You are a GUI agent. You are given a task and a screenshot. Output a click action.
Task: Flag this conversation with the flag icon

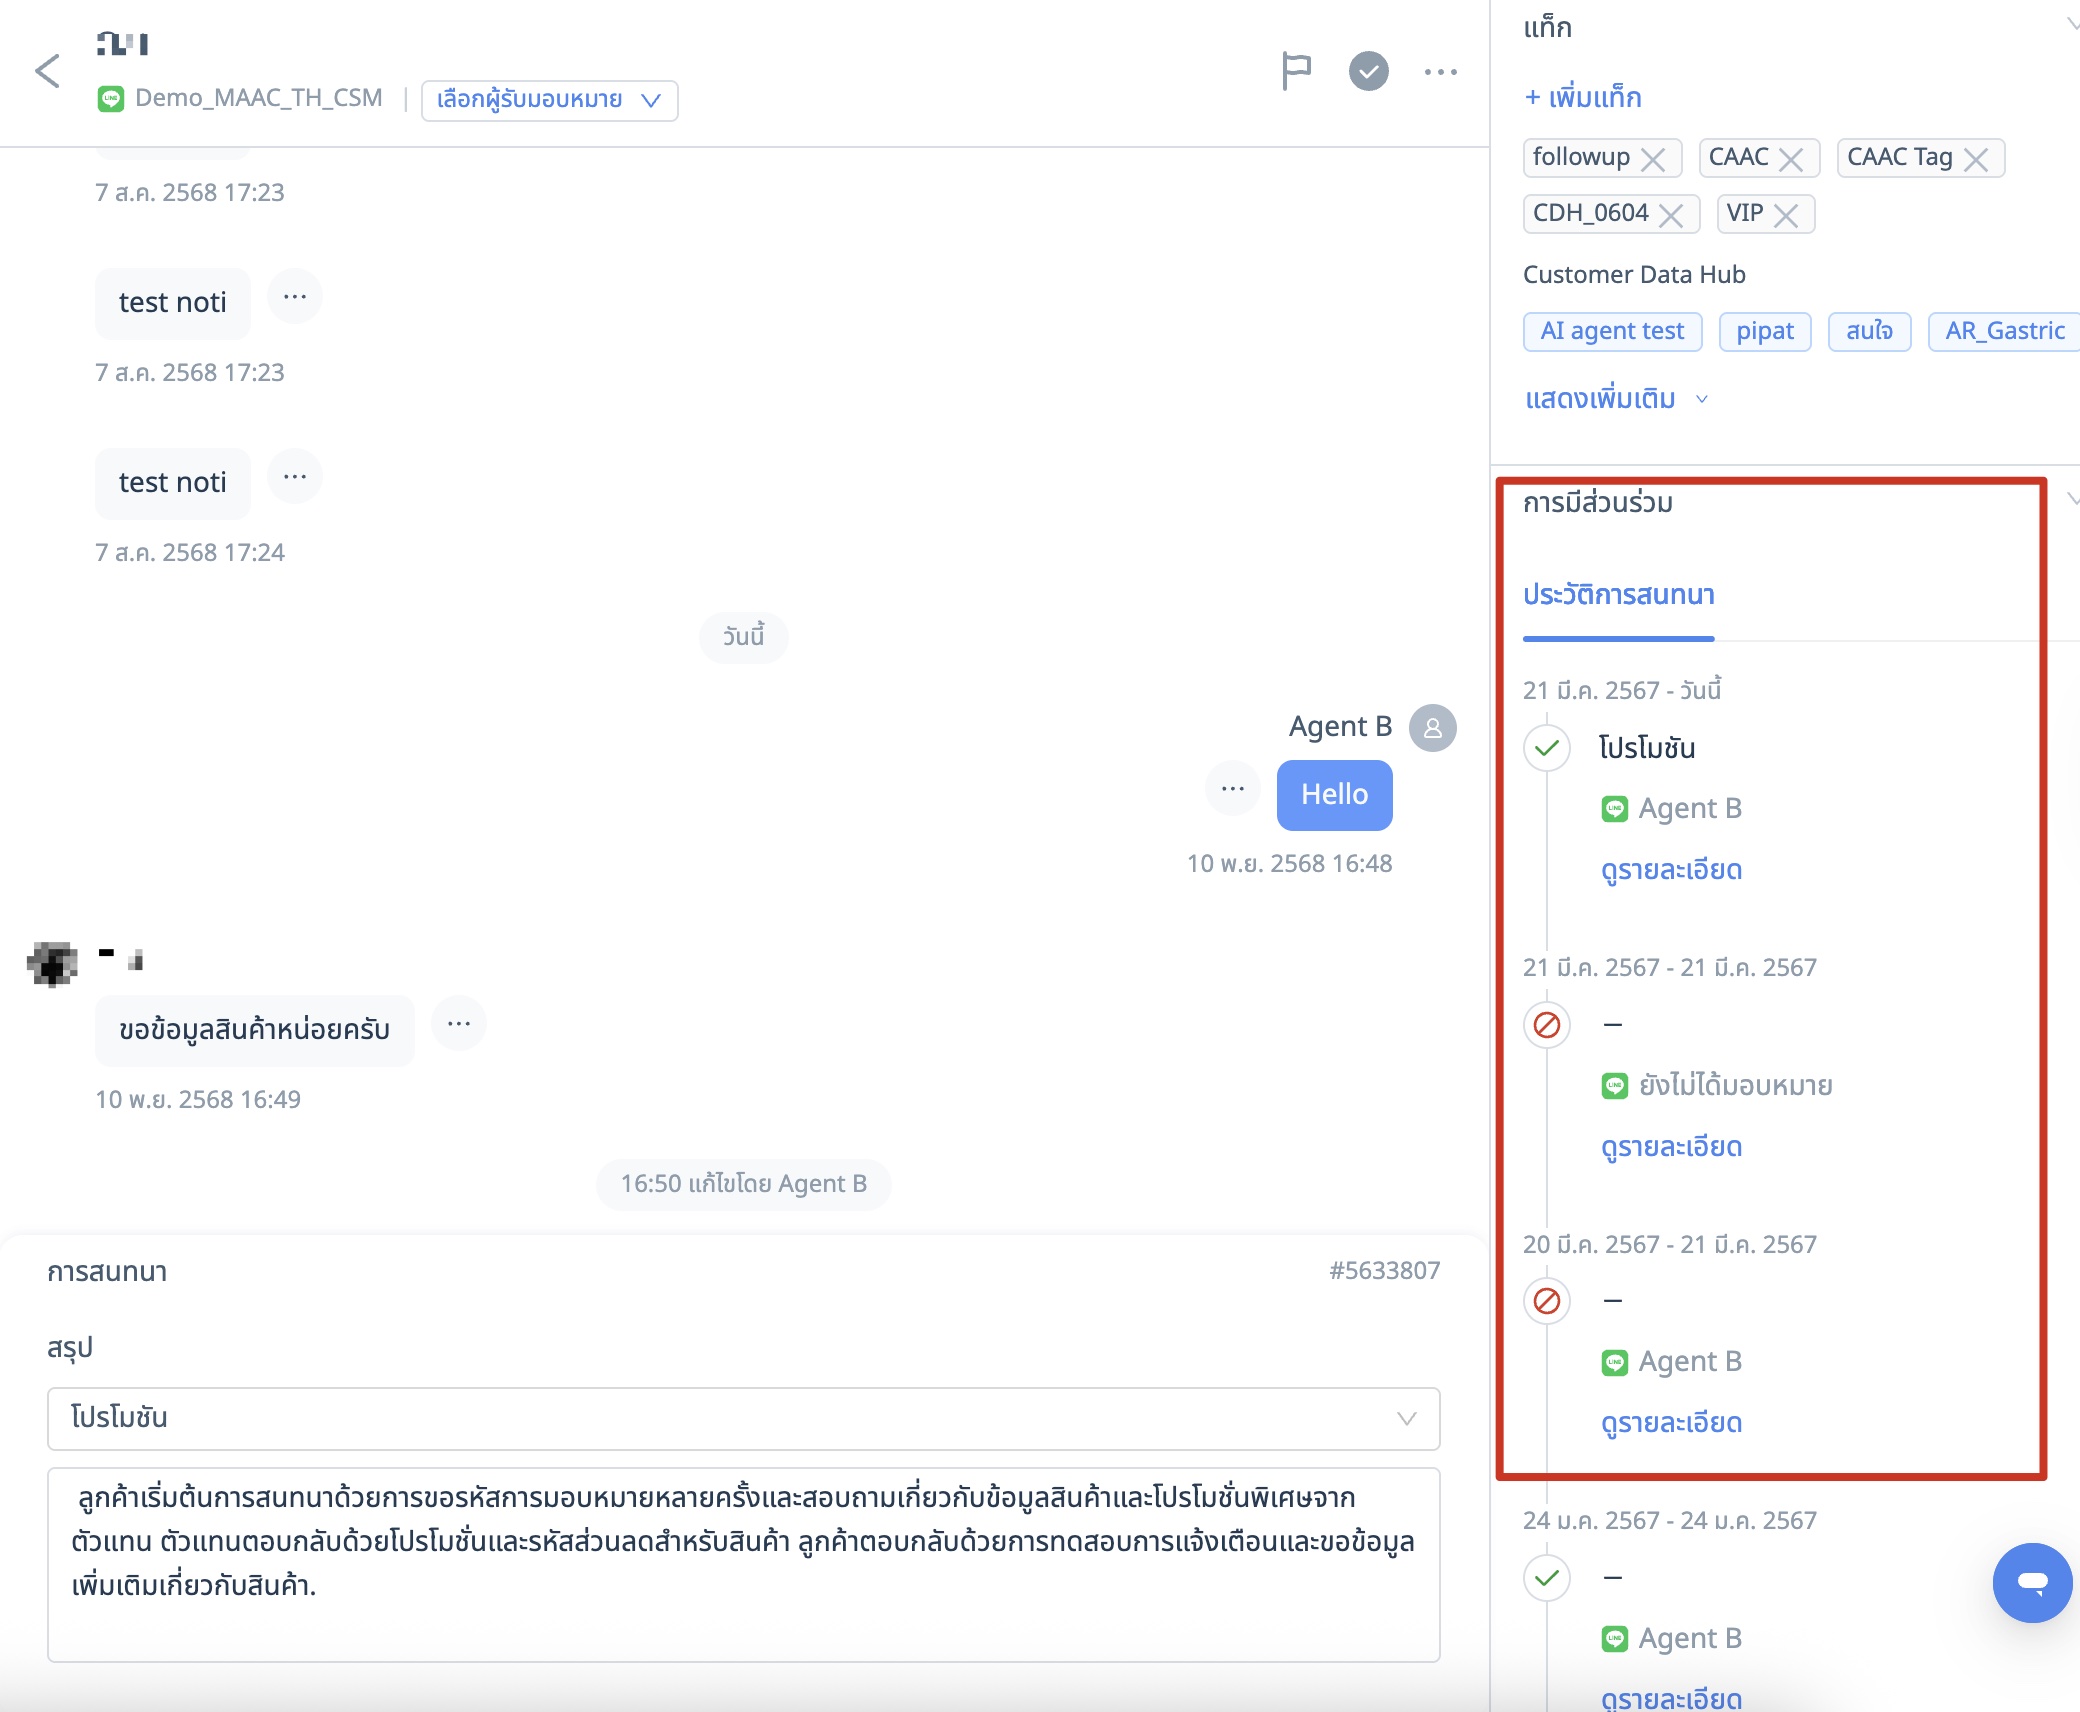(x=1296, y=71)
